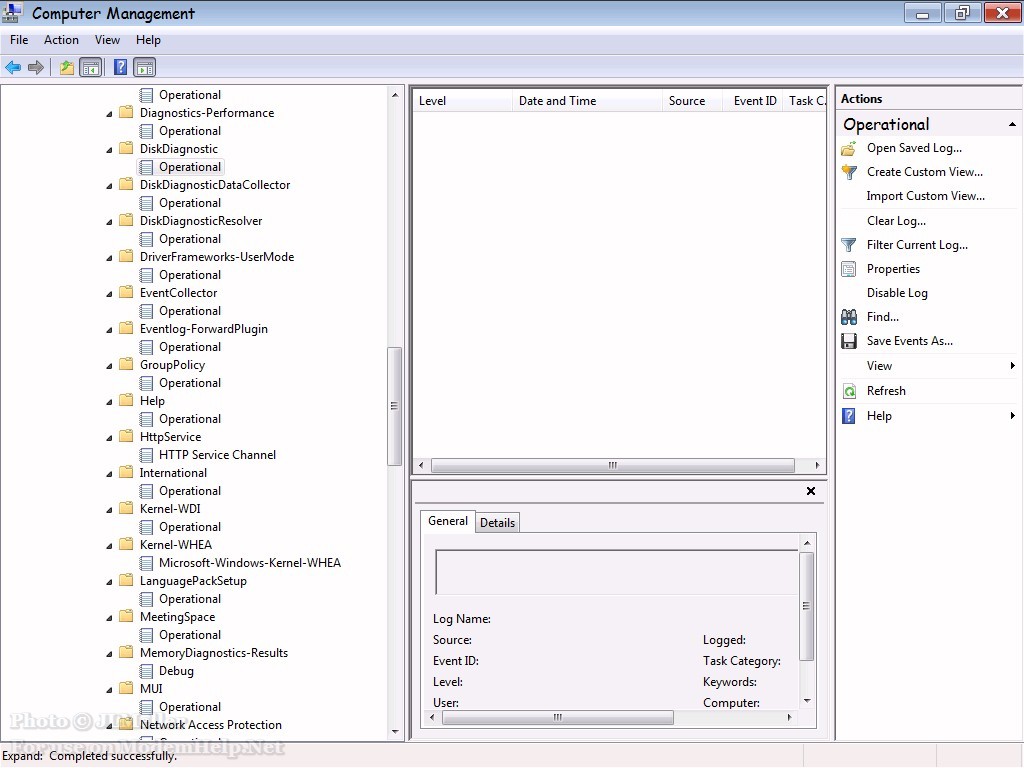This screenshot has height=768, width=1024.
Task: Click the MeetingSpace folder icon
Action: 127,616
